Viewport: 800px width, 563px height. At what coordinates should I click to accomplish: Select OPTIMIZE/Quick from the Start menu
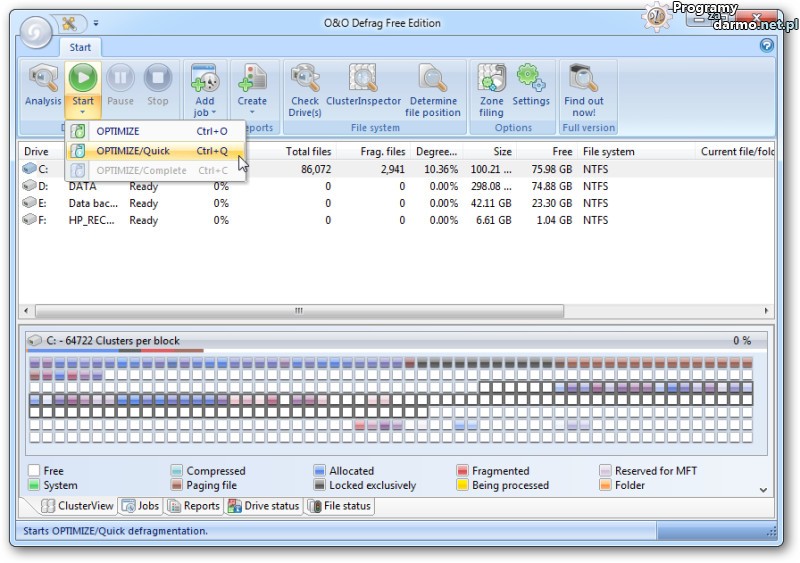click(133, 151)
